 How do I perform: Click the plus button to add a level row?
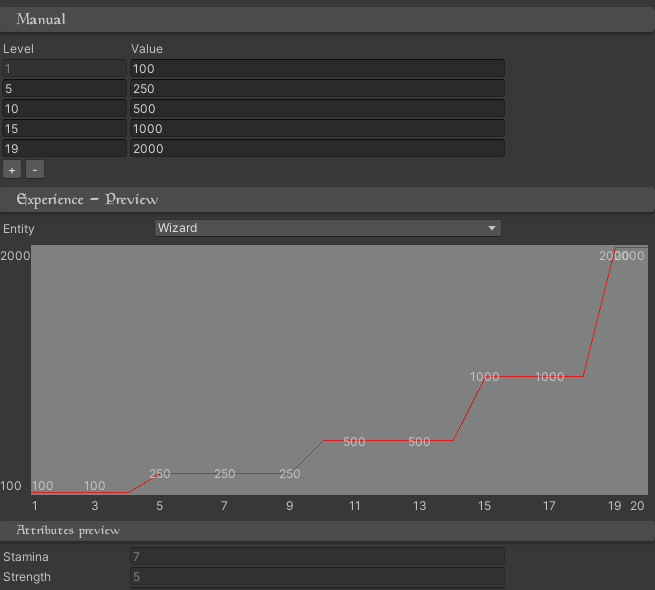tap(11, 169)
